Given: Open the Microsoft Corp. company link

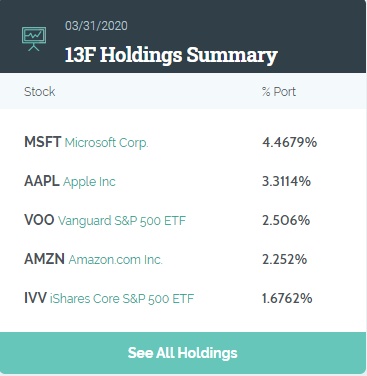Looking at the screenshot, I should [106, 143].
